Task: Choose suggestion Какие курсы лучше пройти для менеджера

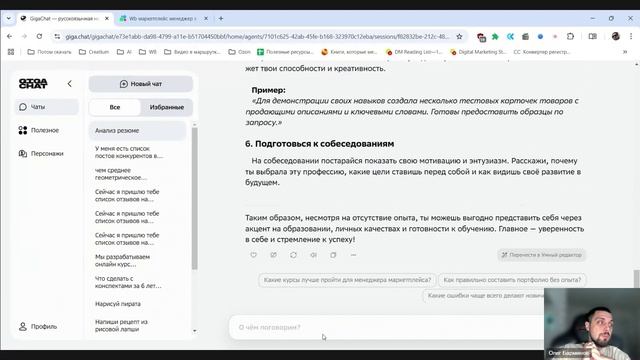Action: pyautogui.click(x=347, y=280)
